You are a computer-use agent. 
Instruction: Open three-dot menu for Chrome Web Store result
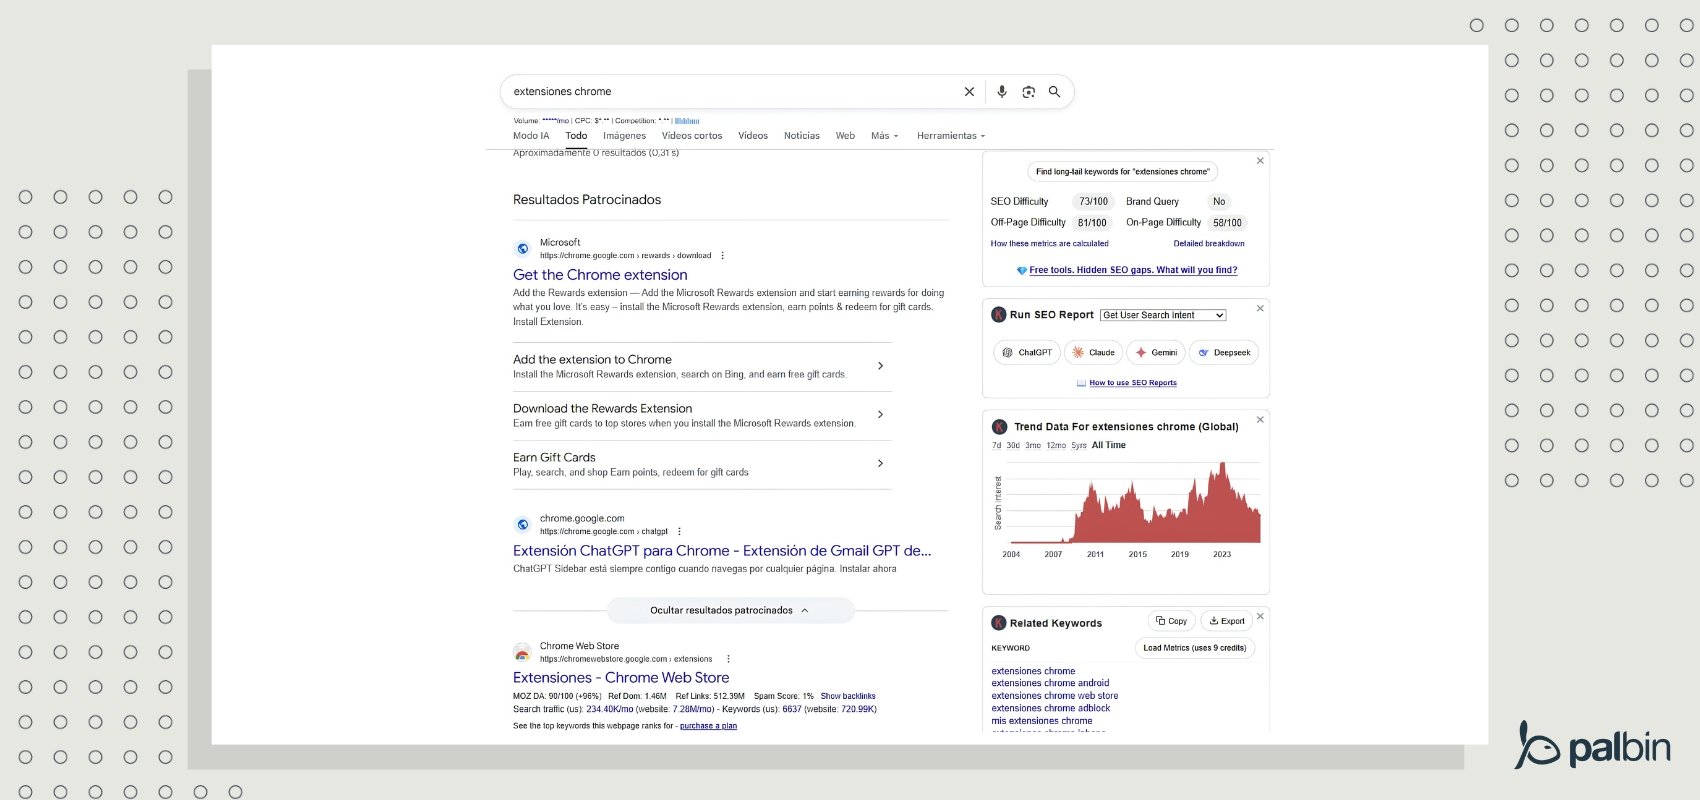pos(728,659)
